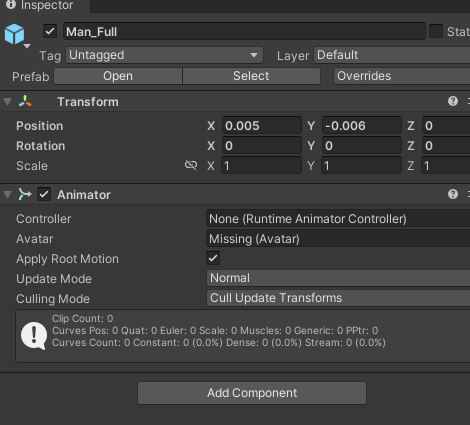The height and width of the screenshot is (425, 470).
Task: Collapse the Animator component foldout
Action: 8,195
